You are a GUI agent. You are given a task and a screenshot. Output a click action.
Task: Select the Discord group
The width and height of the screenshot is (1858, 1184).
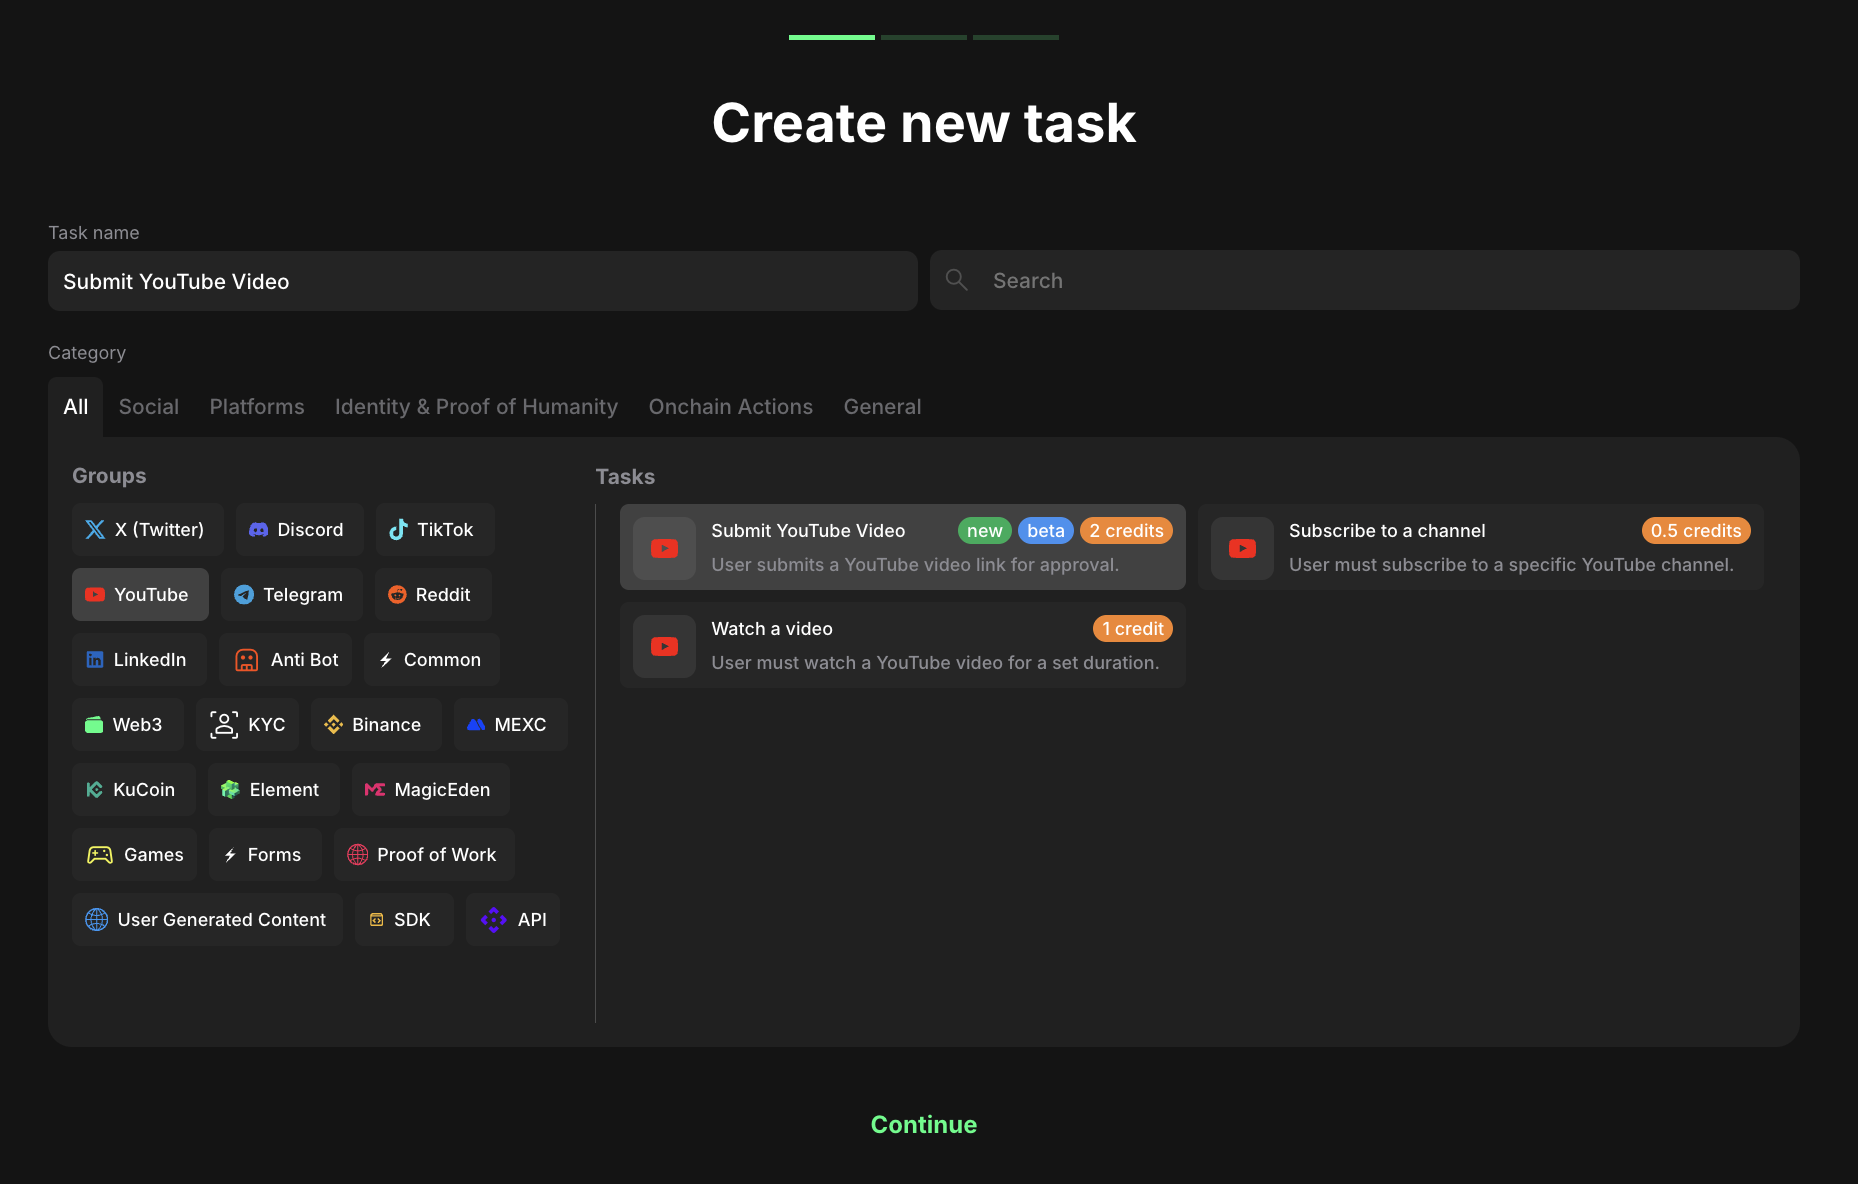click(299, 530)
